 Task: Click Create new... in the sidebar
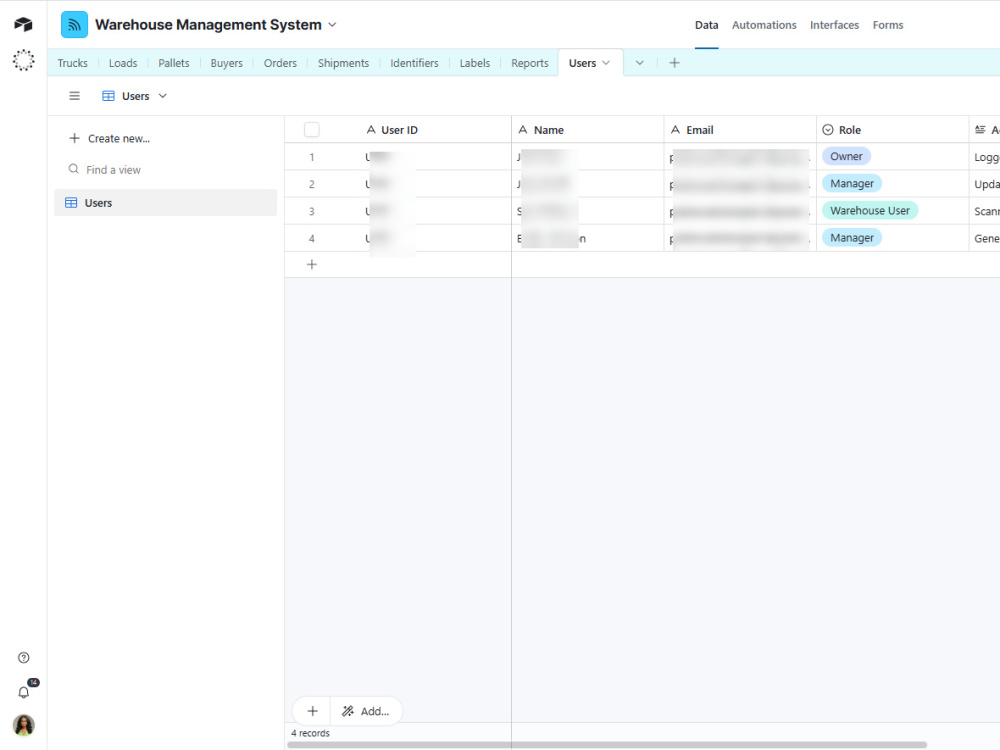[119, 138]
